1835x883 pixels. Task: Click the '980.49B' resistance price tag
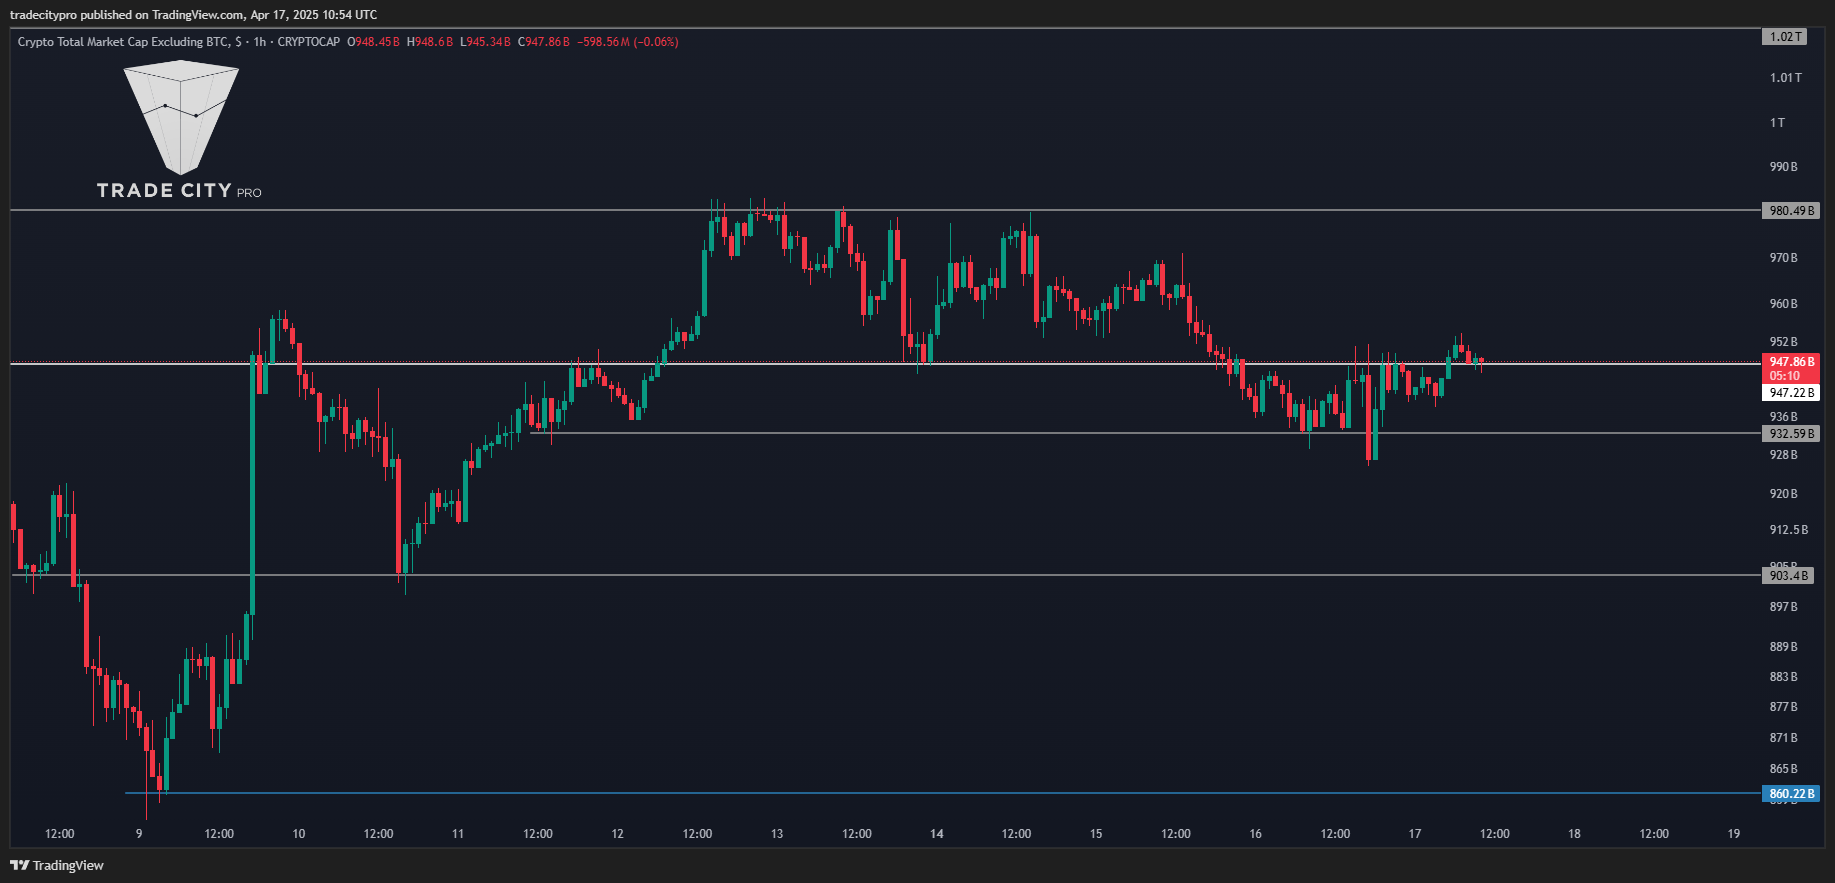1790,211
